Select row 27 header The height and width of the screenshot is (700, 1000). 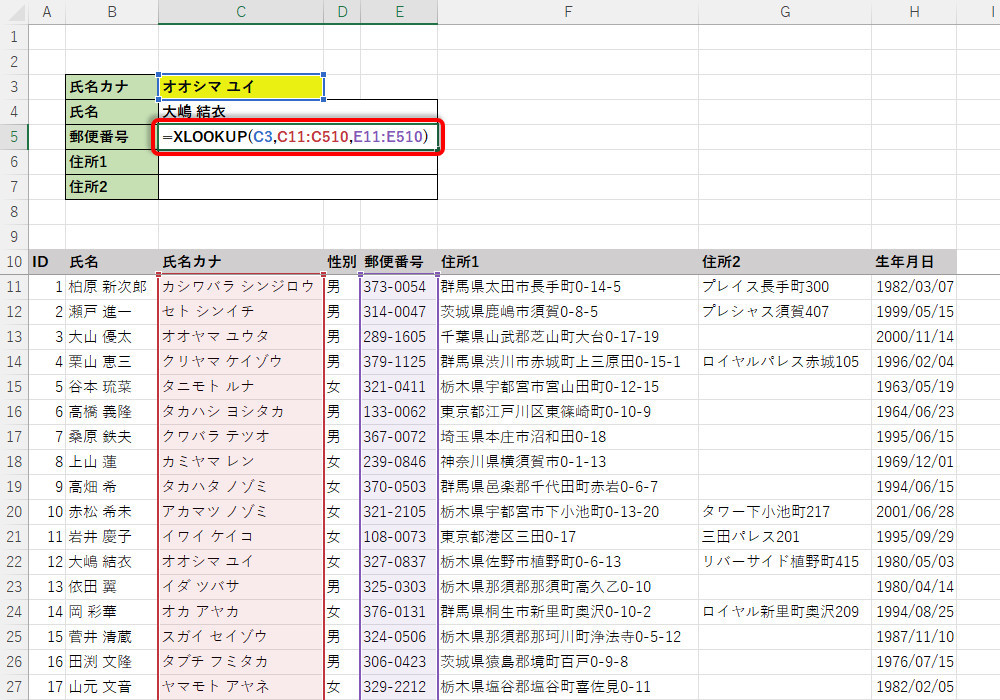14,687
